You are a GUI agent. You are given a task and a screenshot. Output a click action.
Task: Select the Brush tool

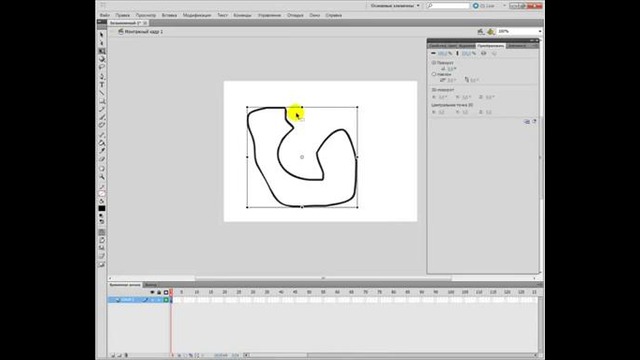(102, 118)
